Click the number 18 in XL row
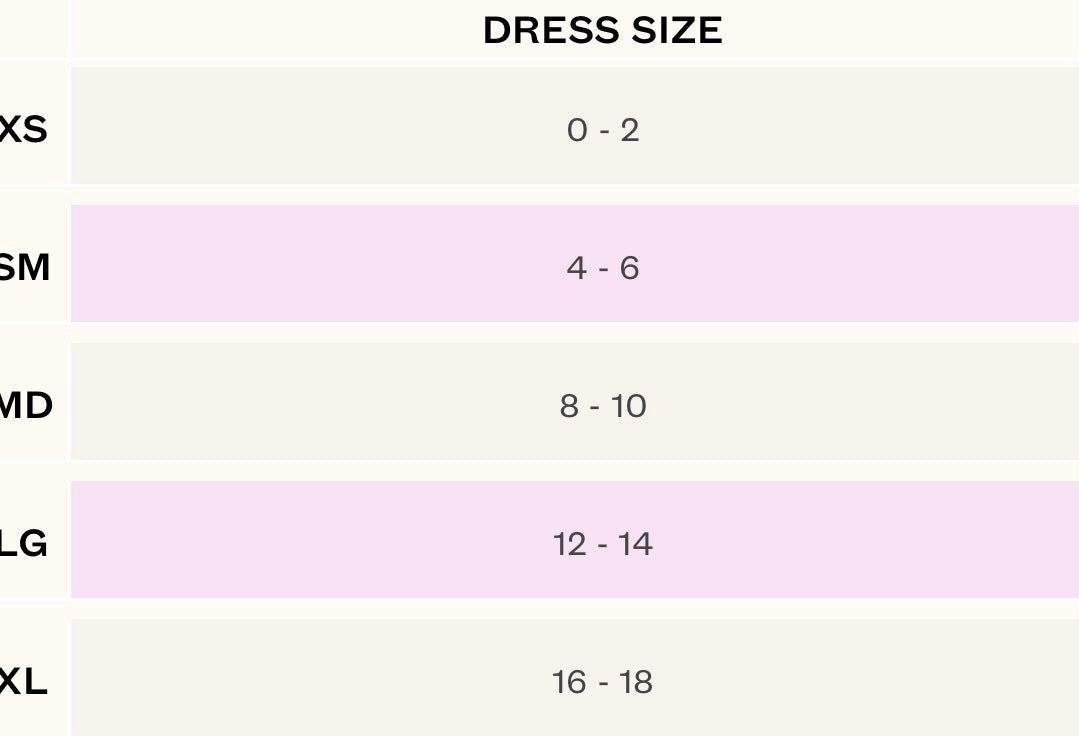 click(x=635, y=682)
